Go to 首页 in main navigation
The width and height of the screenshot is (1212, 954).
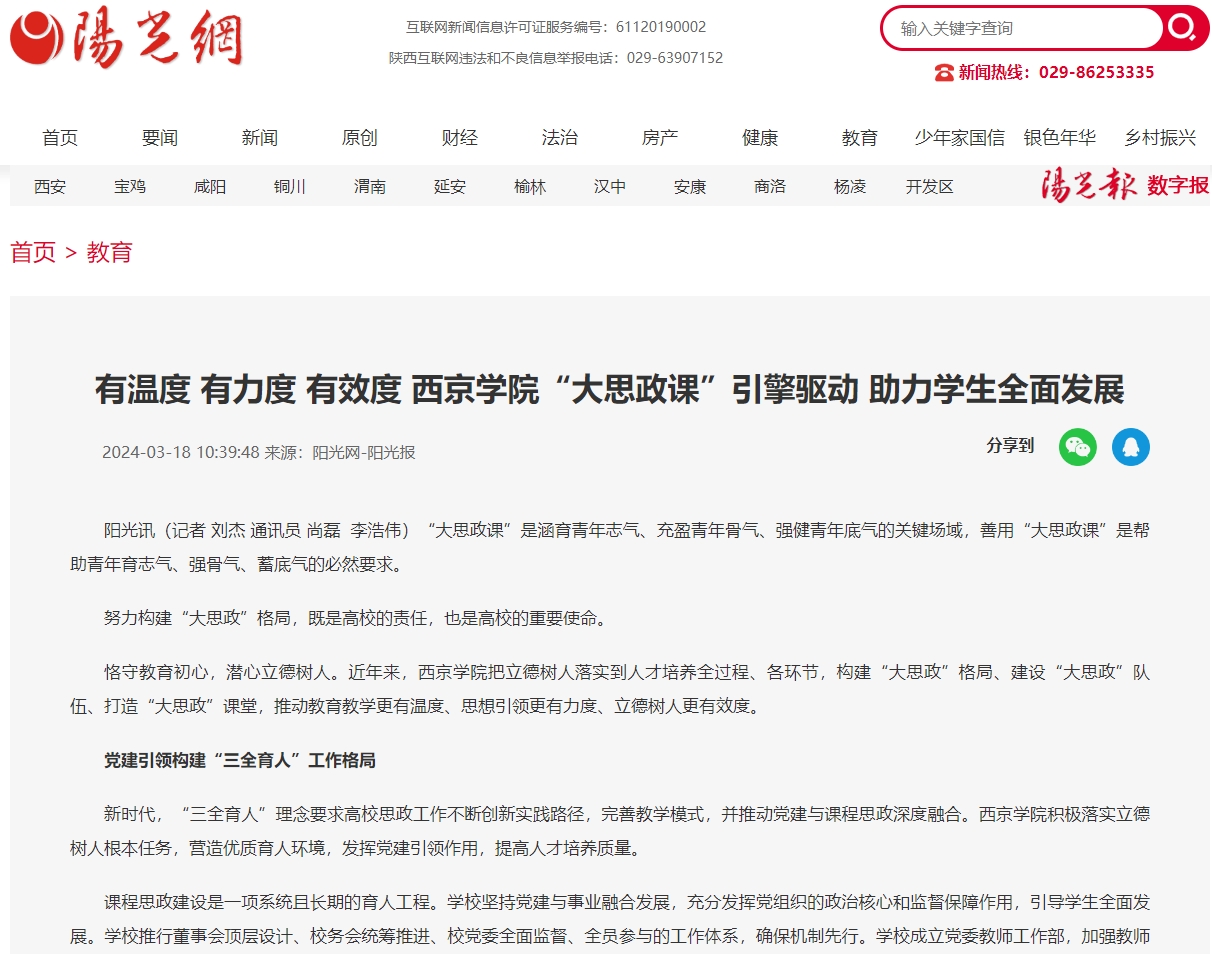tap(60, 138)
